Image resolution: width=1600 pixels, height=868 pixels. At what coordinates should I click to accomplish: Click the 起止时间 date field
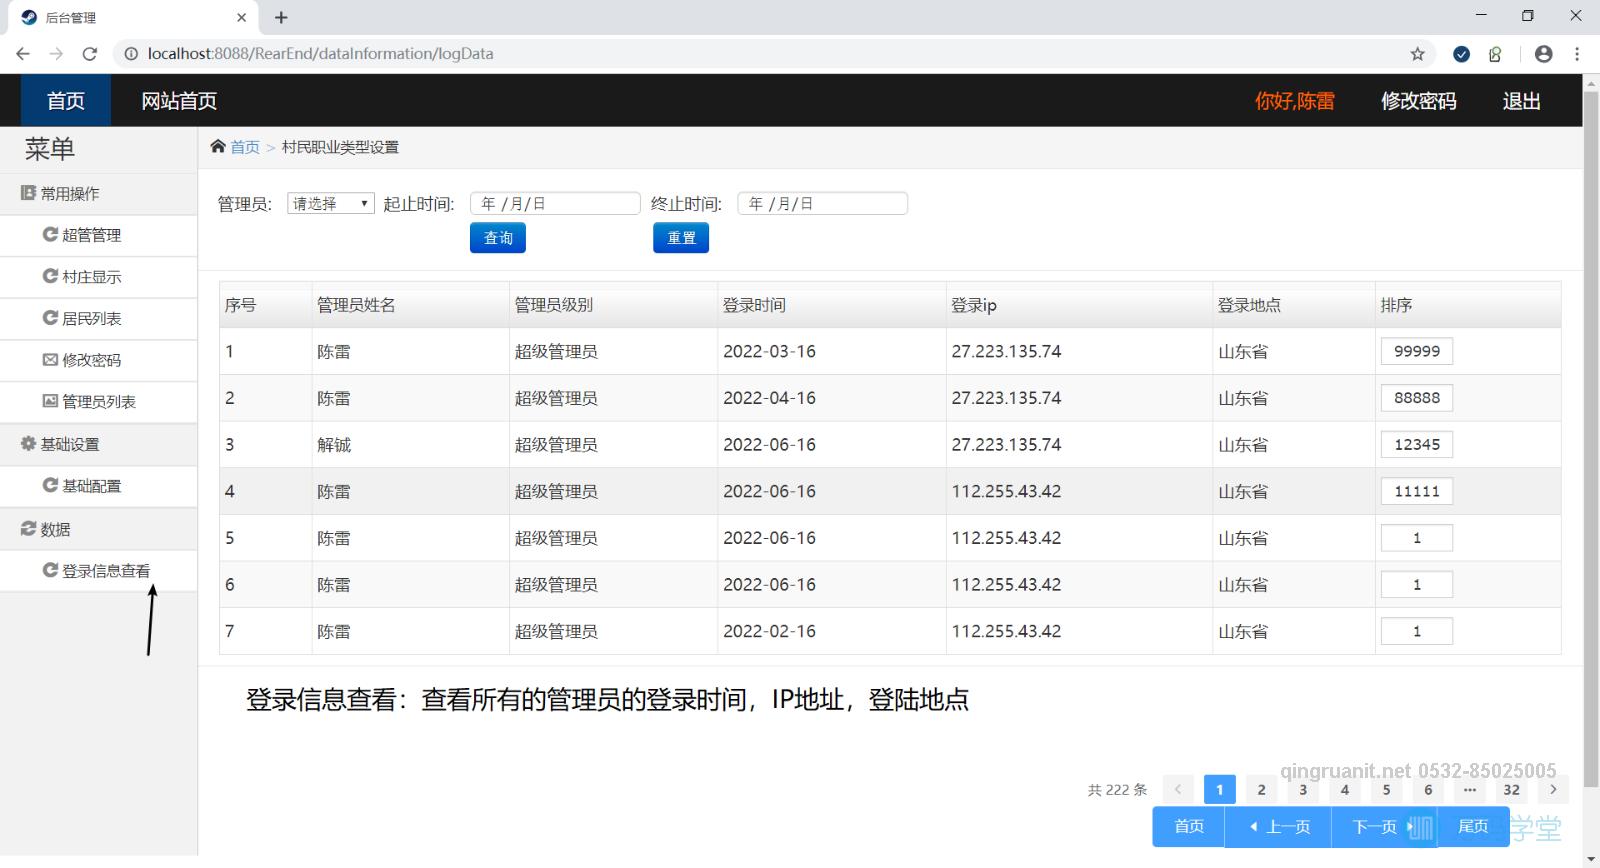pyautogui.click(x=555, y=203)
